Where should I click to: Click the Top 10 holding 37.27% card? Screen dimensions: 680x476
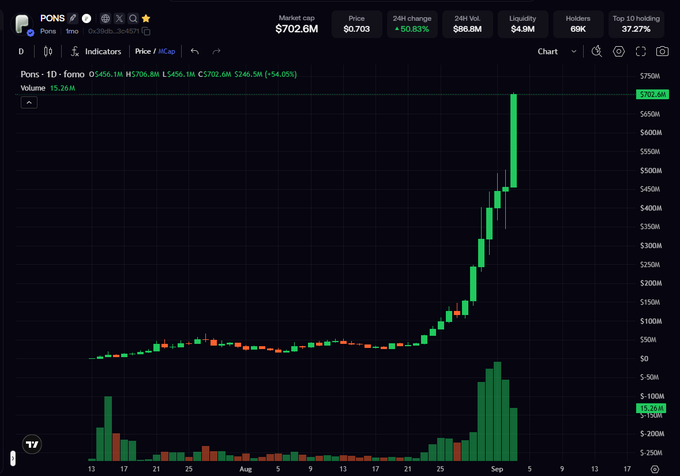[636, 24]
